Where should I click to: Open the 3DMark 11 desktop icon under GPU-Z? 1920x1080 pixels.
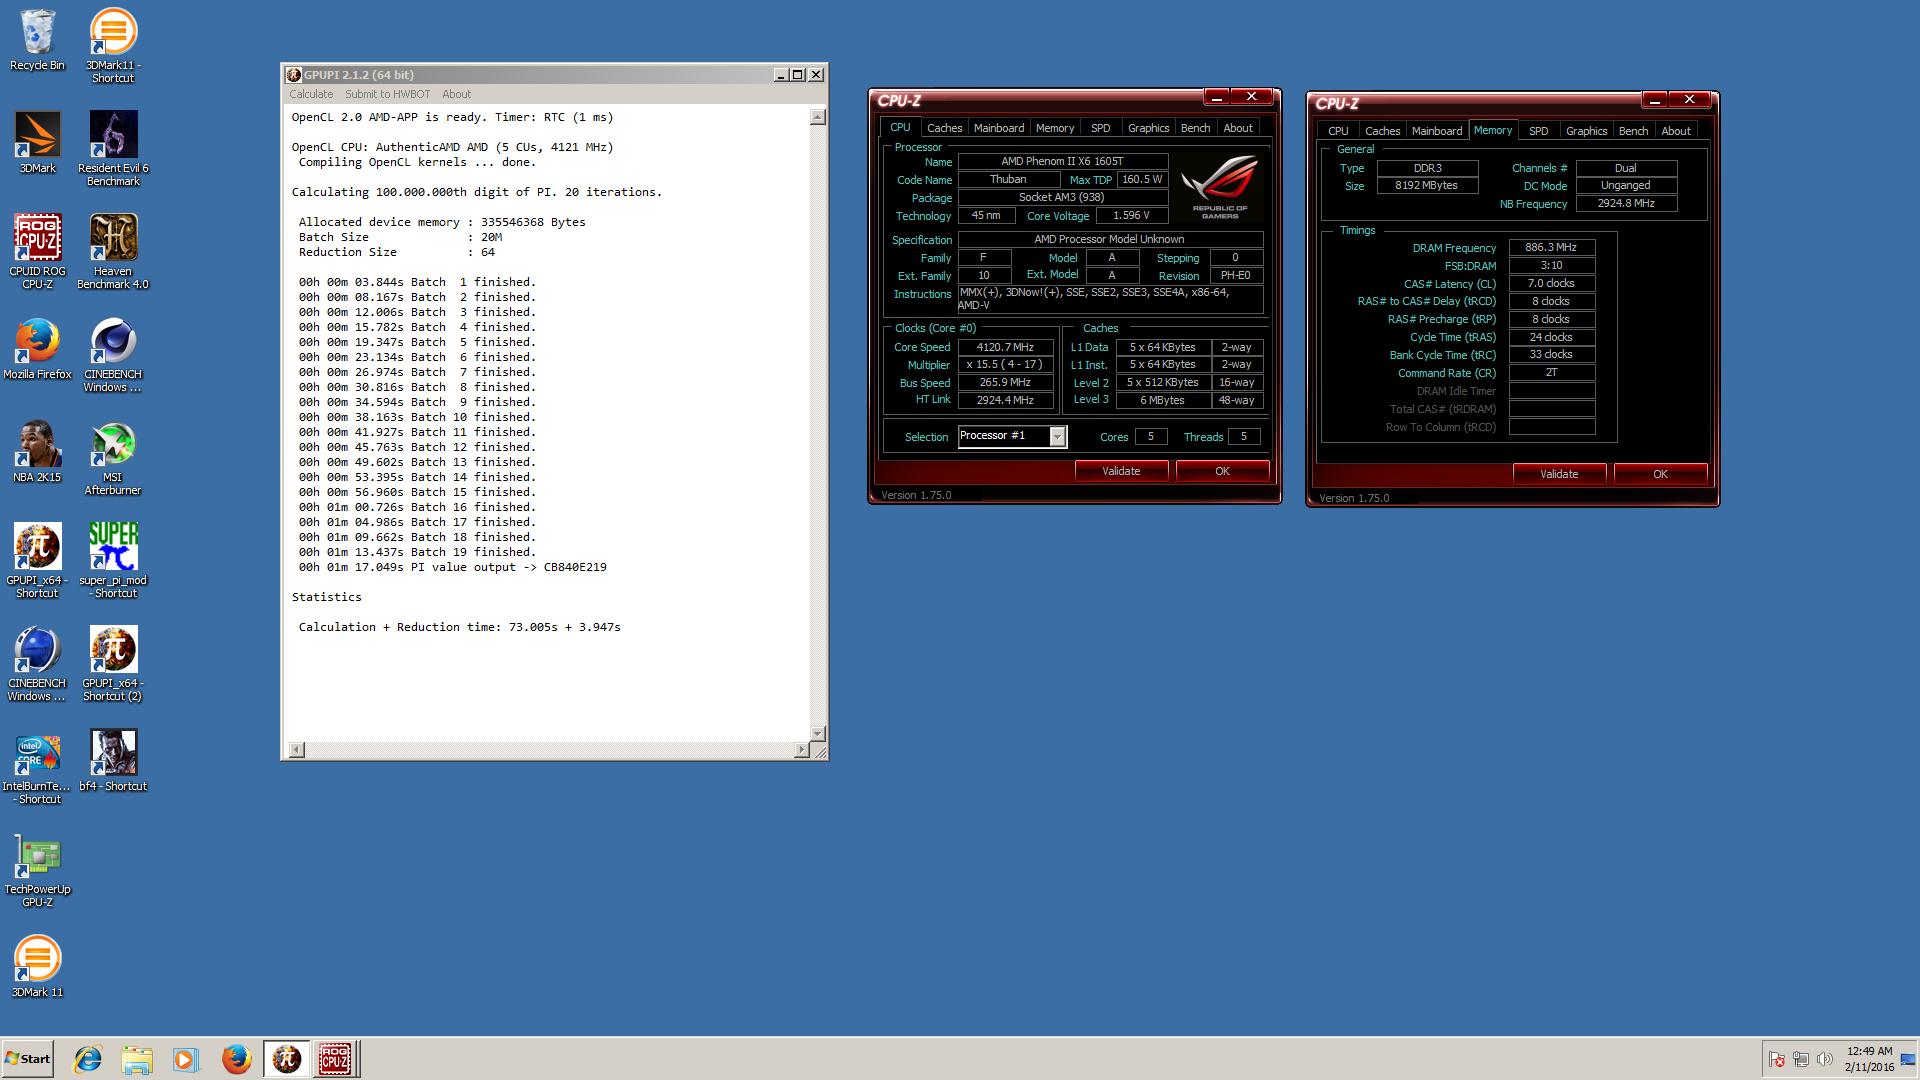[x=37, y=967]
